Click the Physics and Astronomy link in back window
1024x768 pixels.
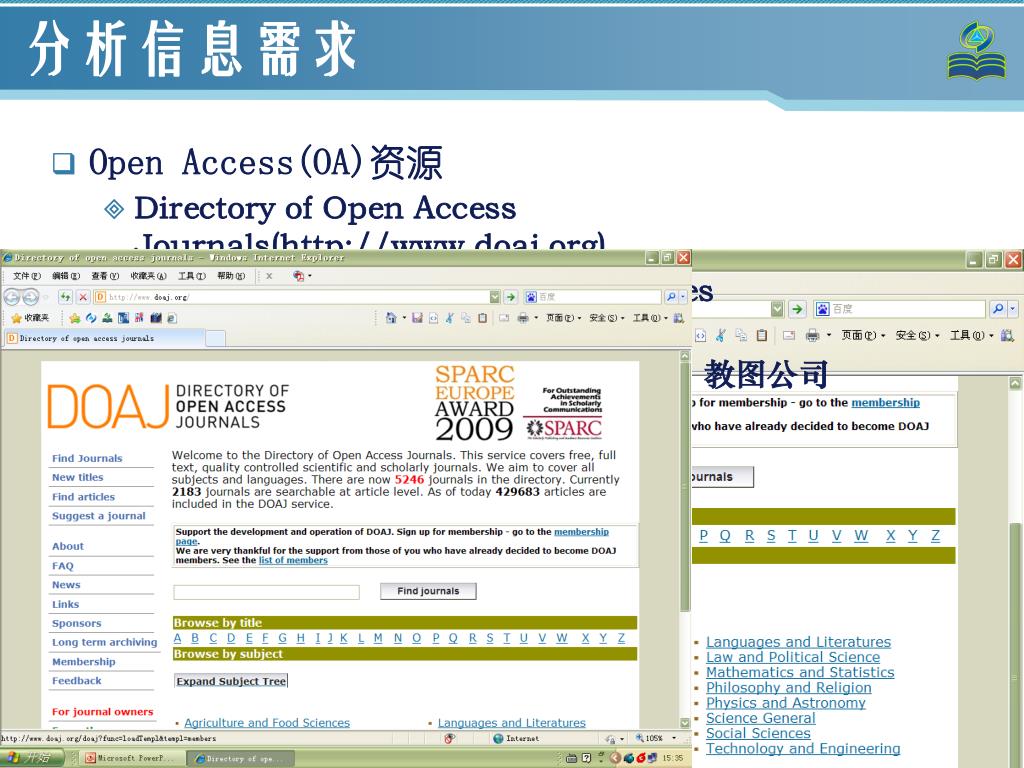click(x=786, y=703)
